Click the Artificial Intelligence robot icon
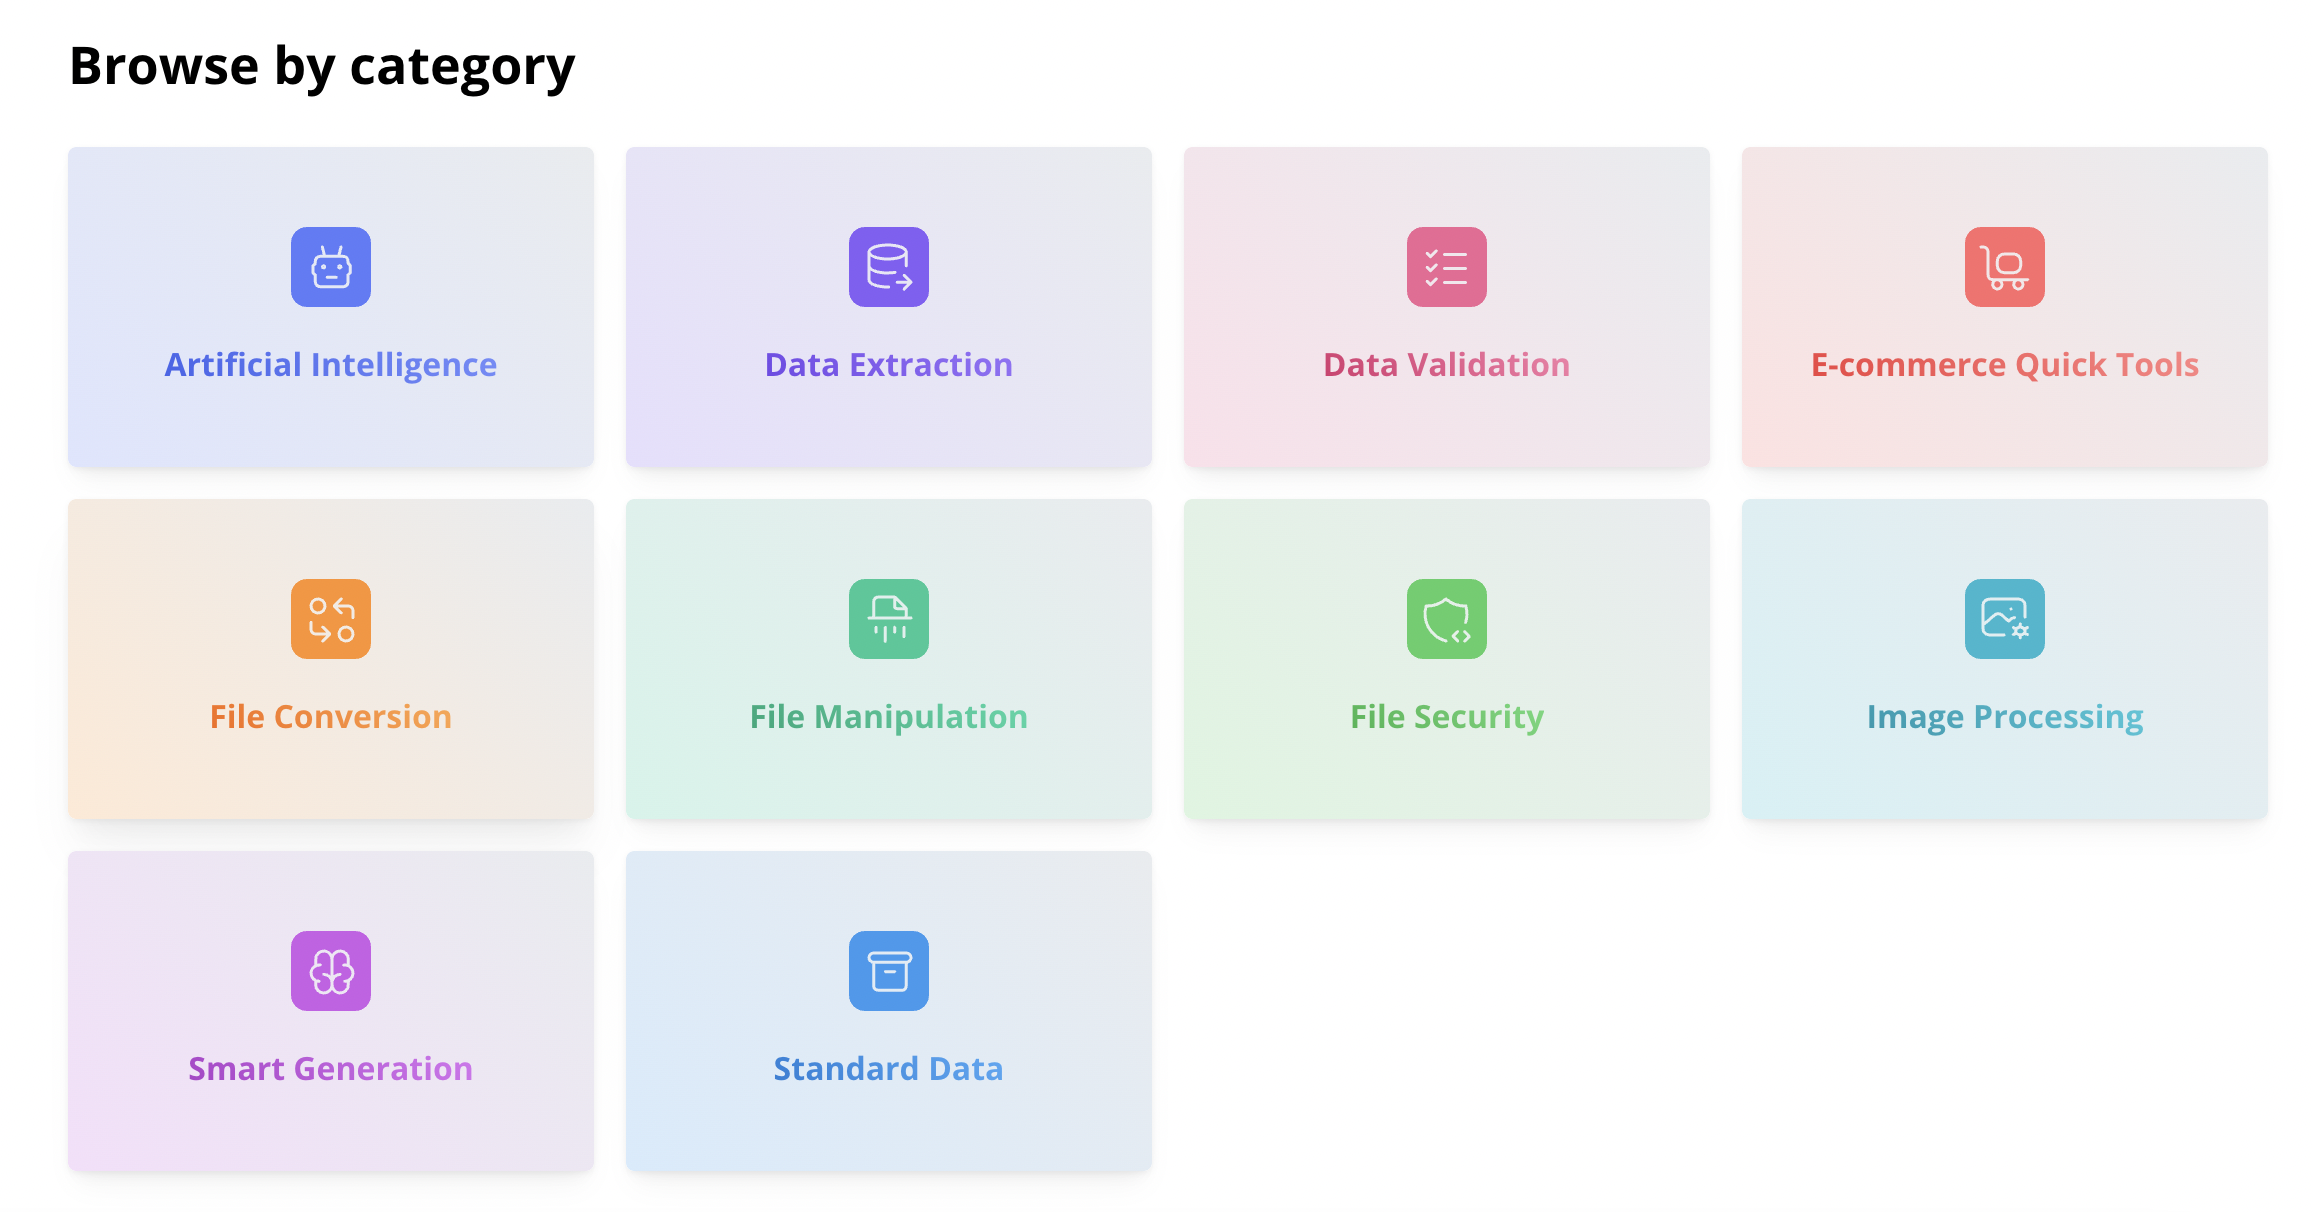2312x1212 pixels. coord(331,267)
